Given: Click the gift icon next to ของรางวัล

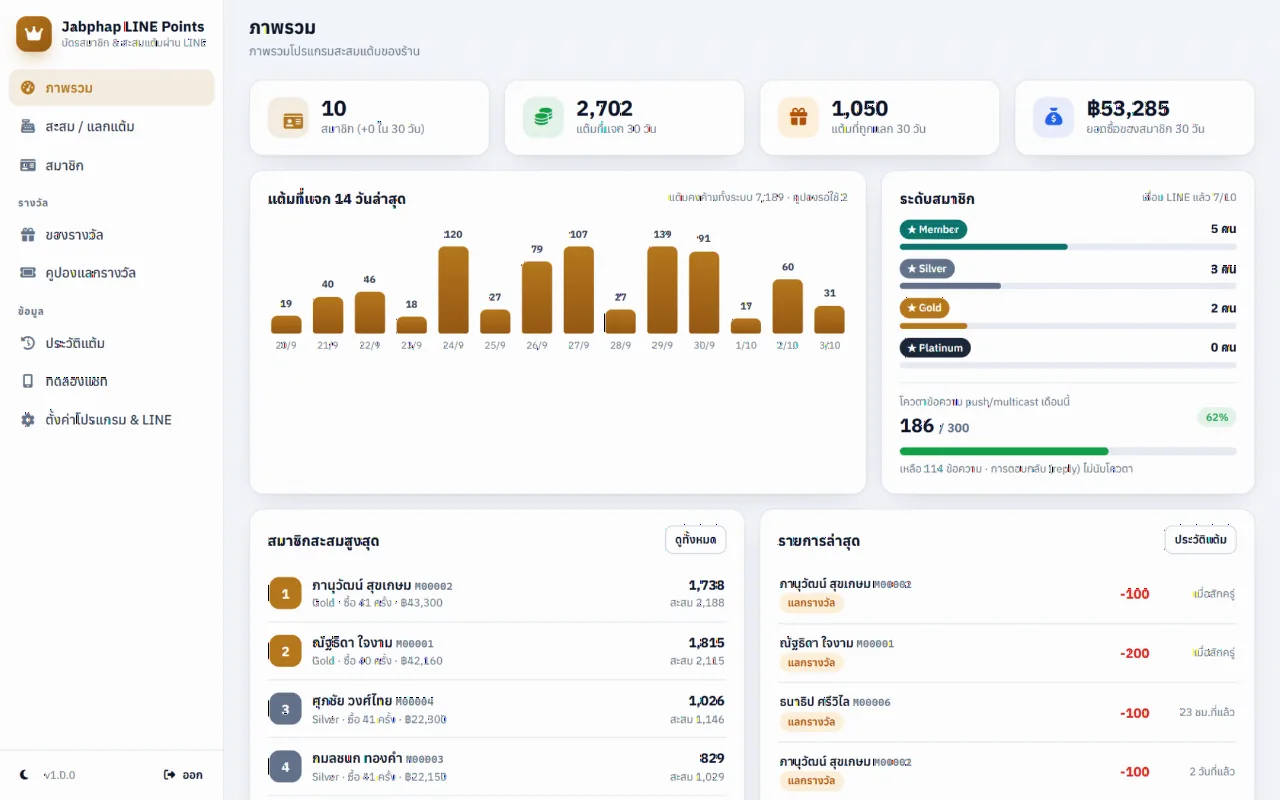Looking at the screenshot, I should [x=28, y=235].
